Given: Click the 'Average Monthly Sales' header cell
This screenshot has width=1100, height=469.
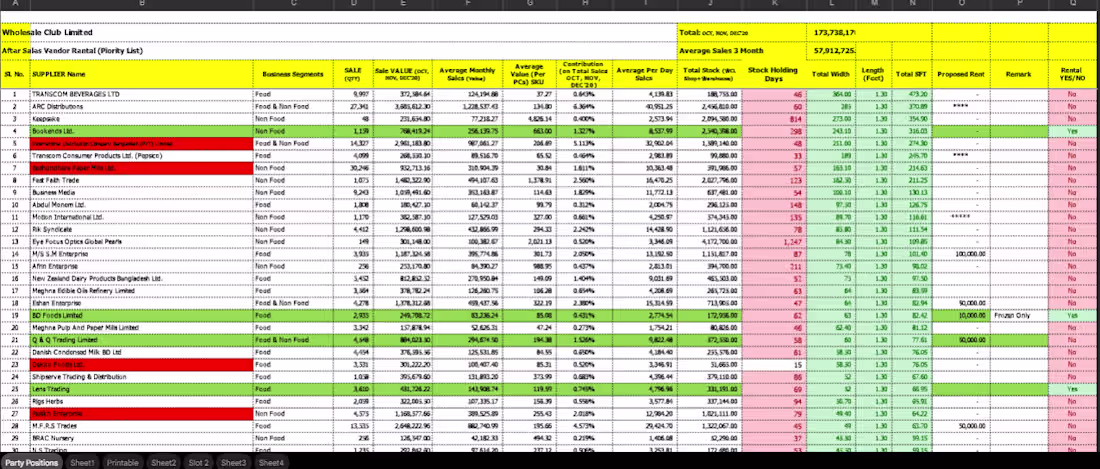Looking at the screenshot, I should pos(467,74).
